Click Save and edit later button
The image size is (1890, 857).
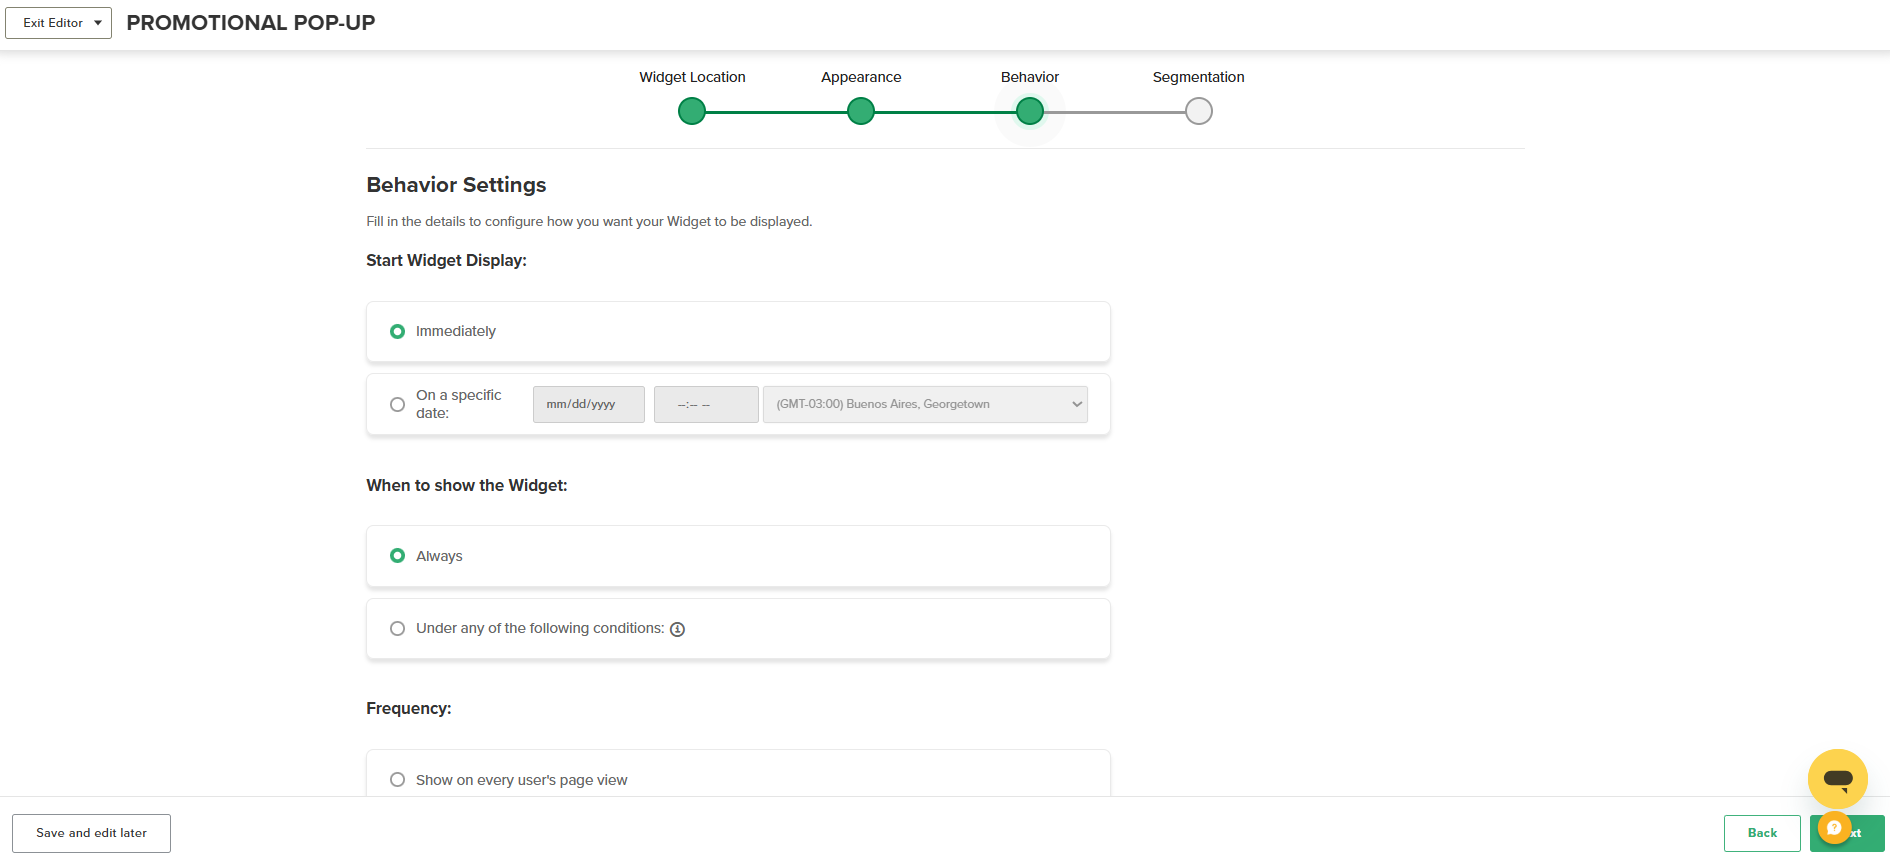pos(91,833)
